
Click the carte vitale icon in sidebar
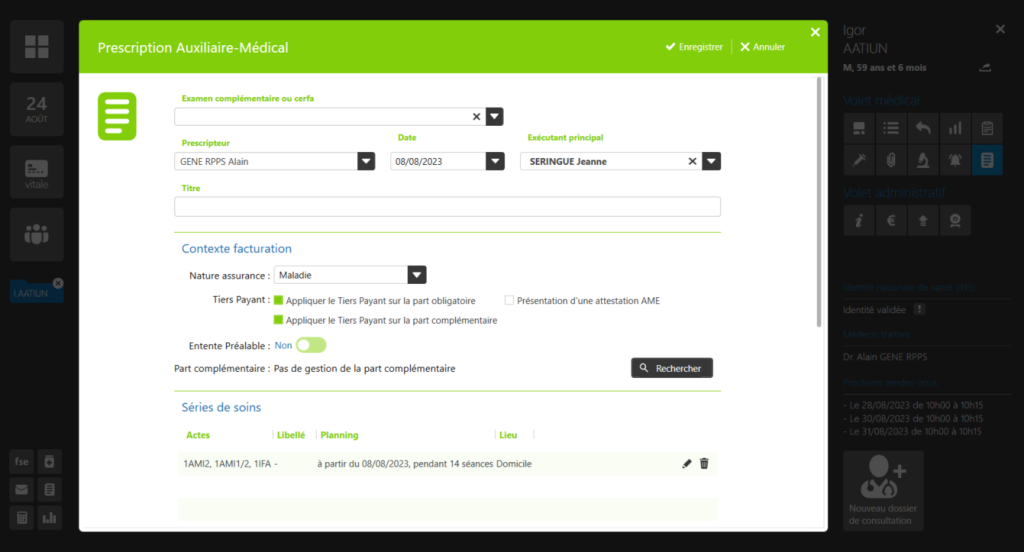pos(37,171)
